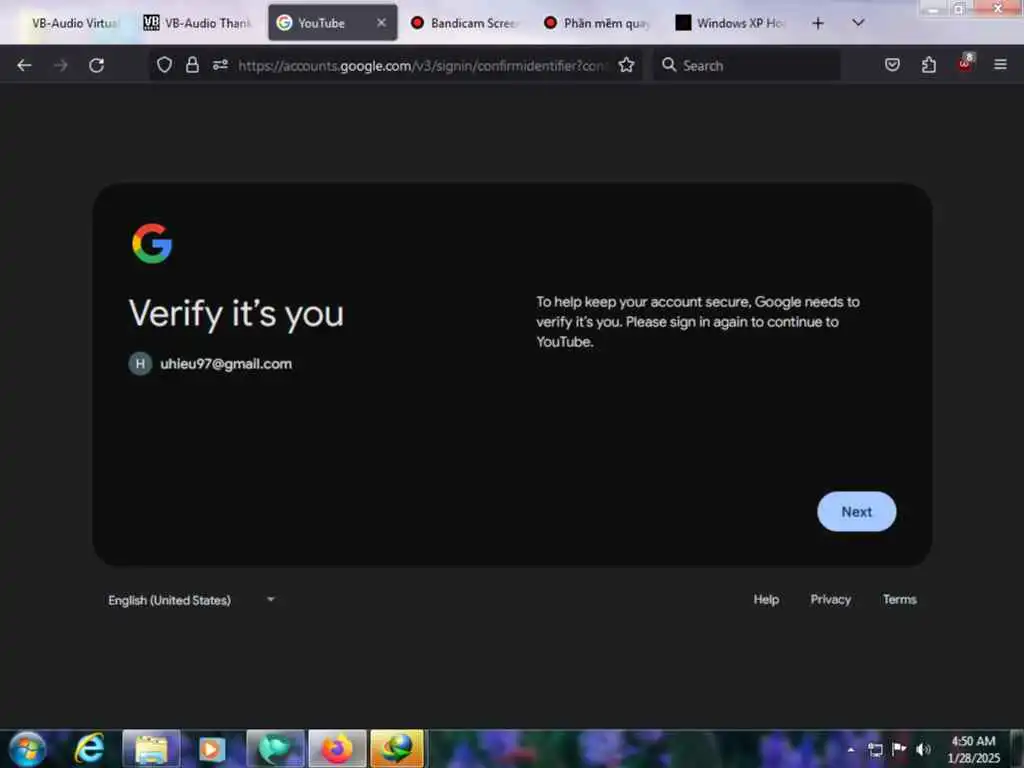The width and height of the screenshot is (1024, 768).
Task: Click the H account avatar
Action: point(140,364)
